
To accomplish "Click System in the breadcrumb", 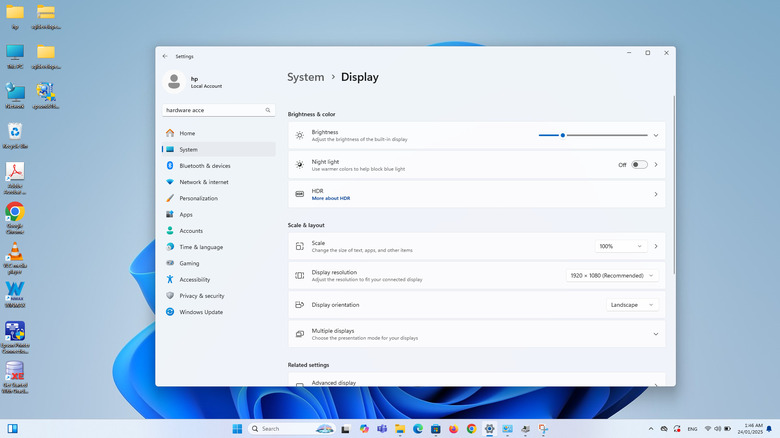I will (x=305, y=77).
